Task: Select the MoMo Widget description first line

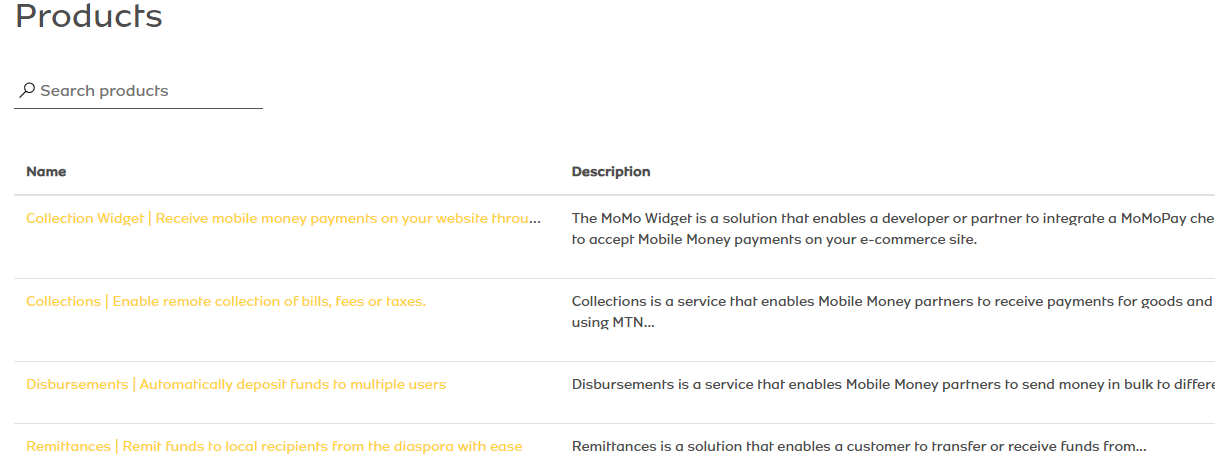Action: 893,218
